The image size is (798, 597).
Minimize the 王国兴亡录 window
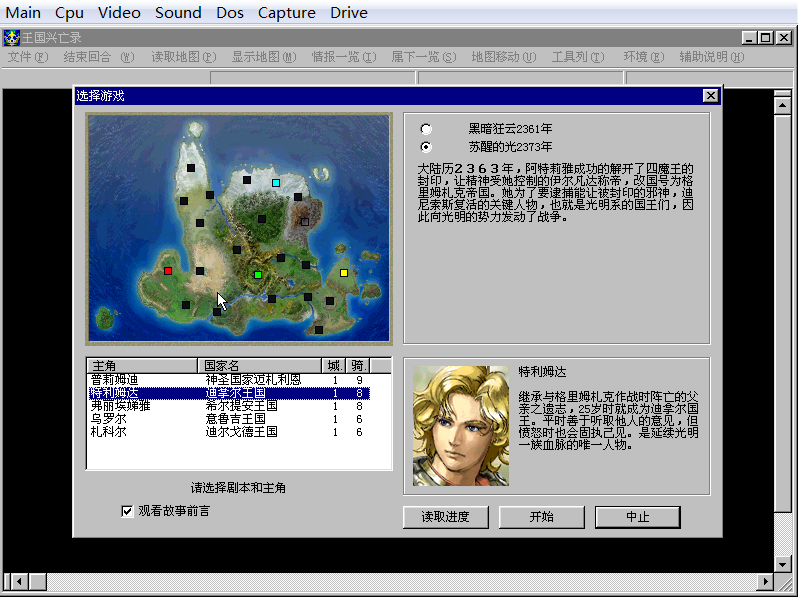(749, 38)
